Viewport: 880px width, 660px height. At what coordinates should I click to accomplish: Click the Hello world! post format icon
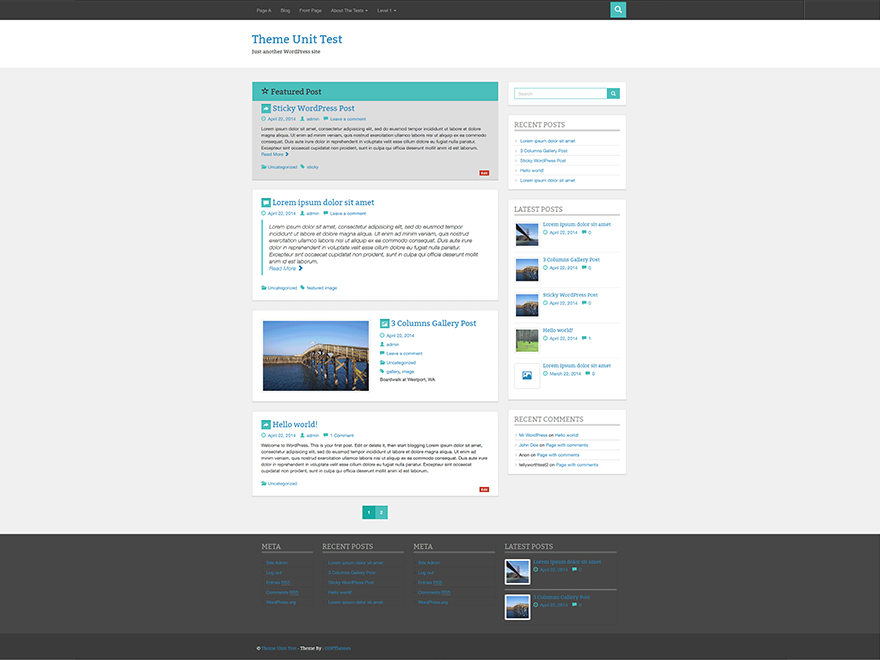point(266,424)
